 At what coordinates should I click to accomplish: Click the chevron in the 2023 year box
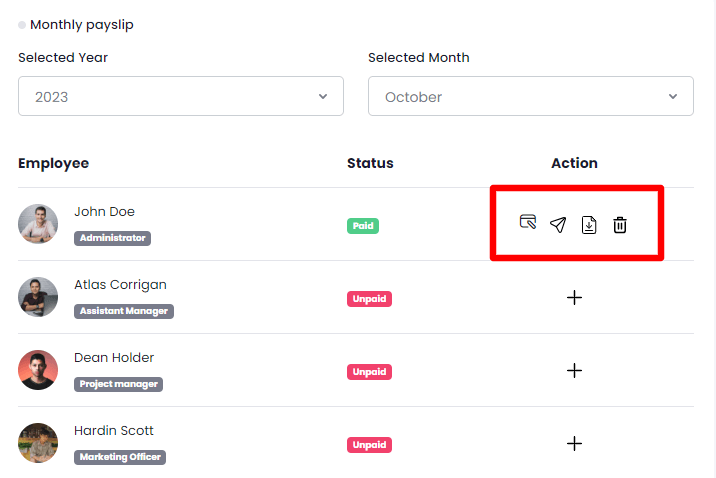pos(323,96)
